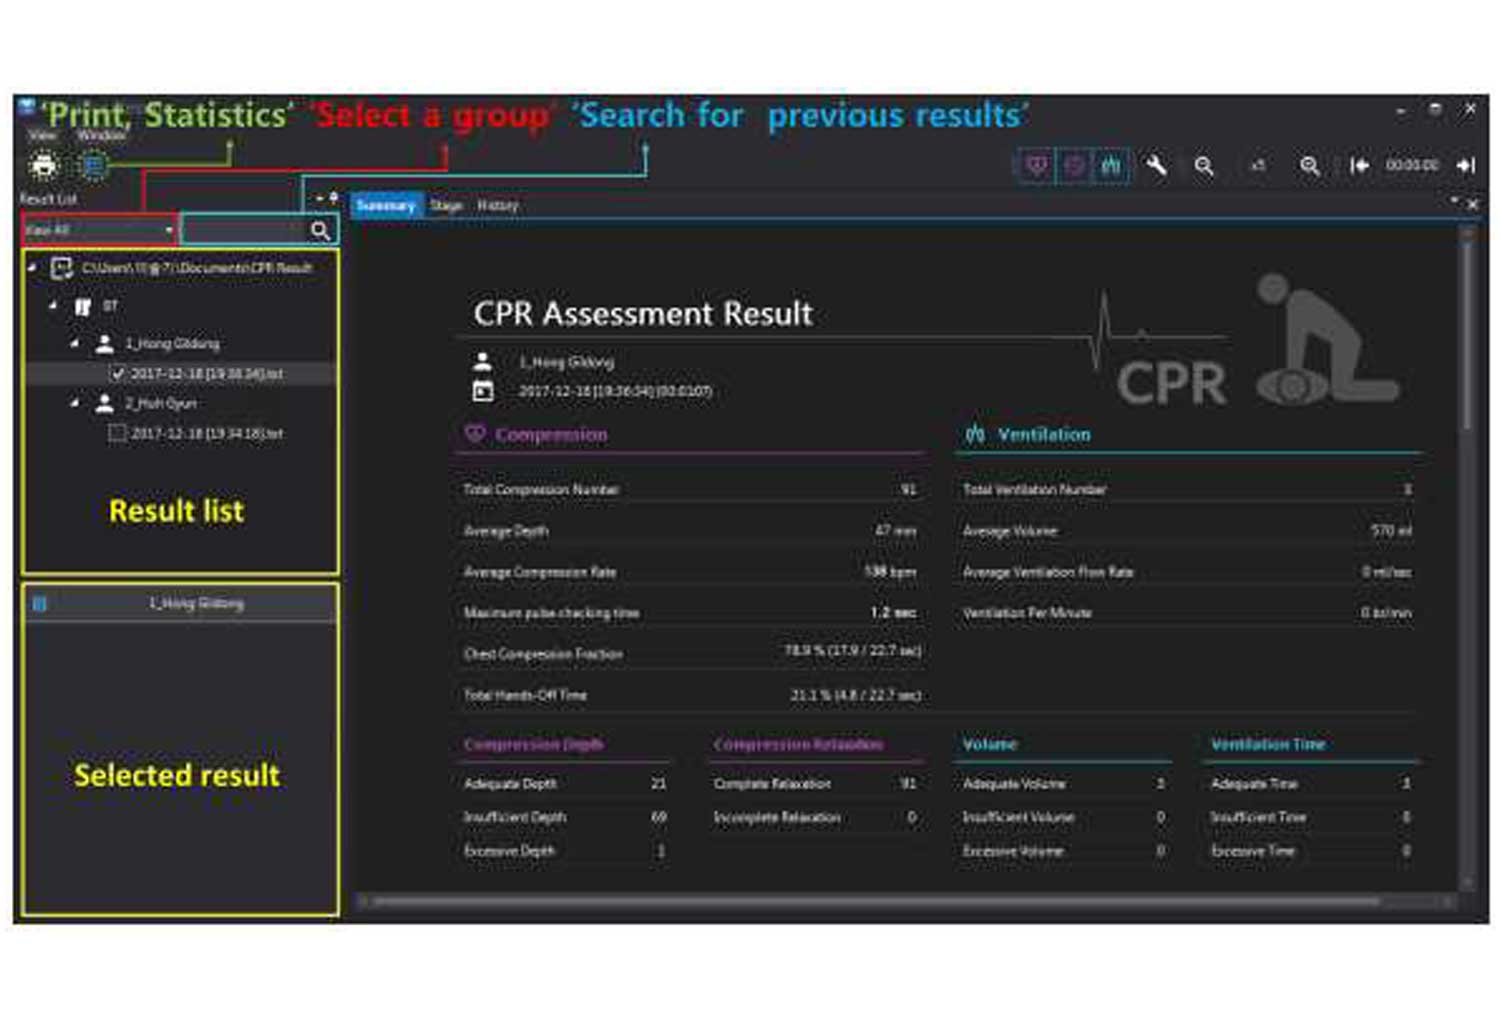Zoom in using the magnifier plus icon
This screenshot has height=1022, width=1500.
click(1310, 167)
